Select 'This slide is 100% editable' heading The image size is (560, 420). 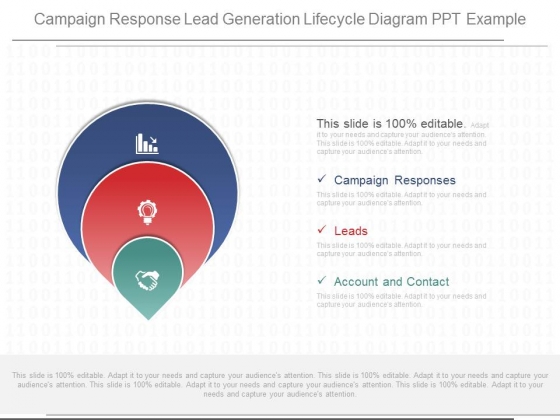(391, 124)
